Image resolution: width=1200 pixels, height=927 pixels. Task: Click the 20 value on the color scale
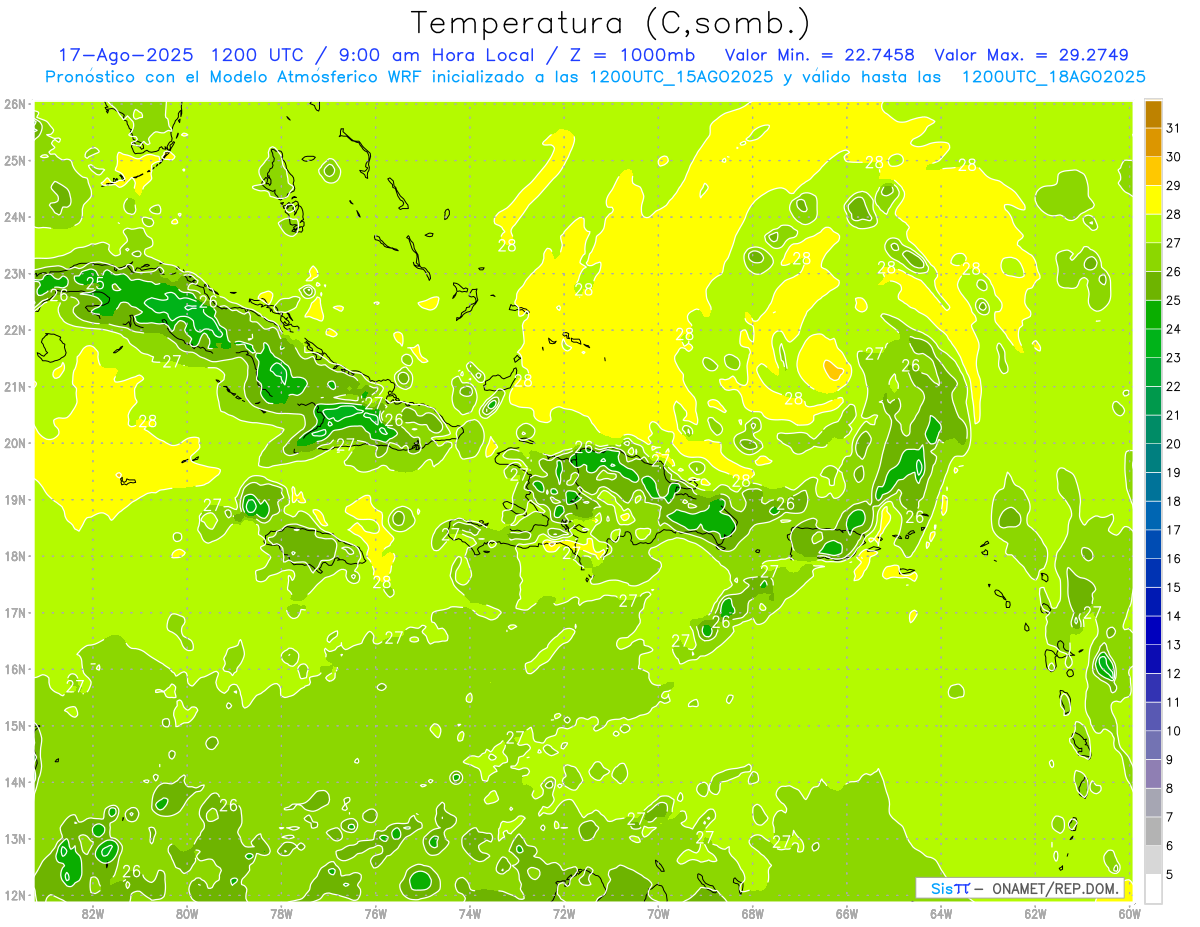coord(1174,444)
